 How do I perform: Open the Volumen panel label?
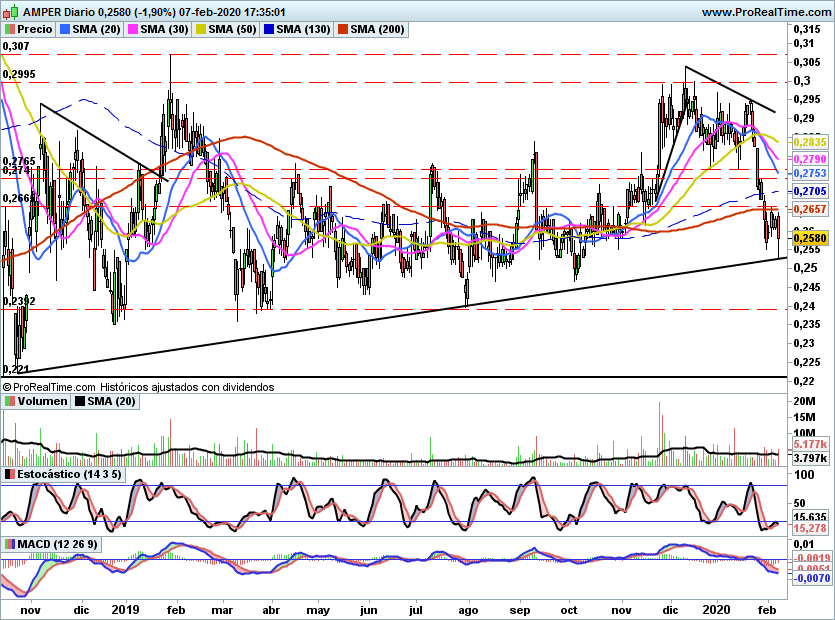(x=43, y=401)
